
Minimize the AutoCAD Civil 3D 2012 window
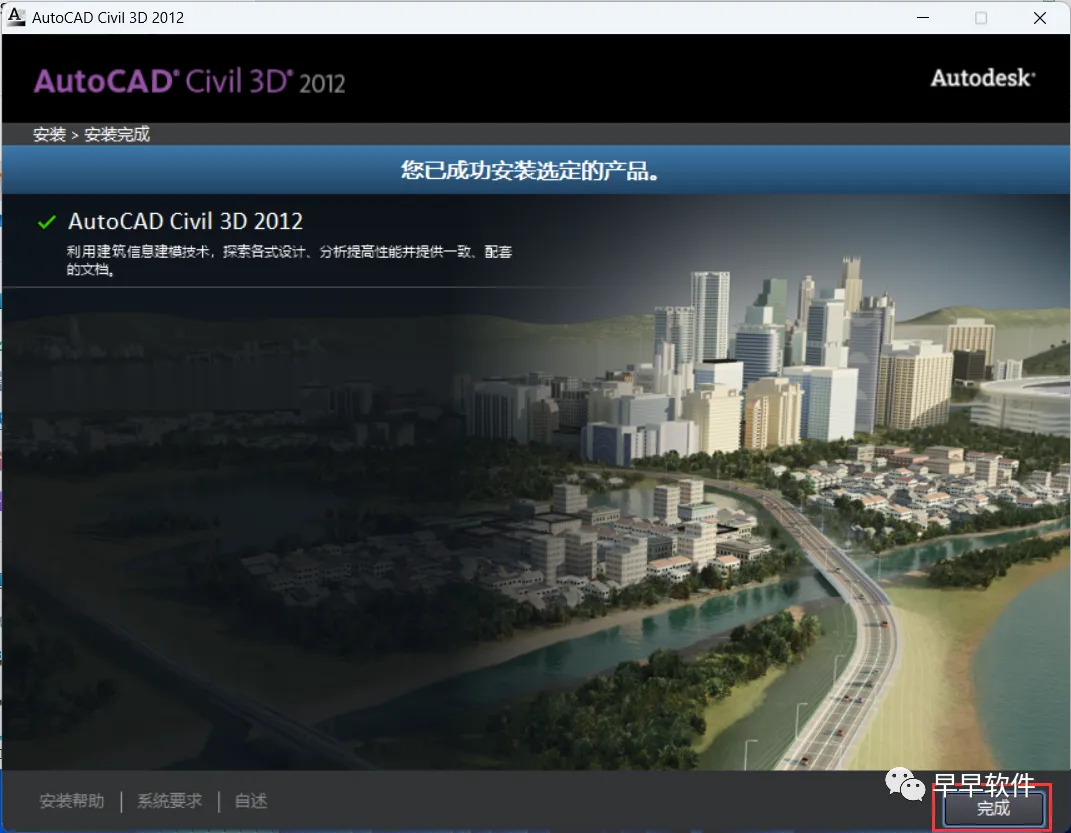(x=923, y=18)
